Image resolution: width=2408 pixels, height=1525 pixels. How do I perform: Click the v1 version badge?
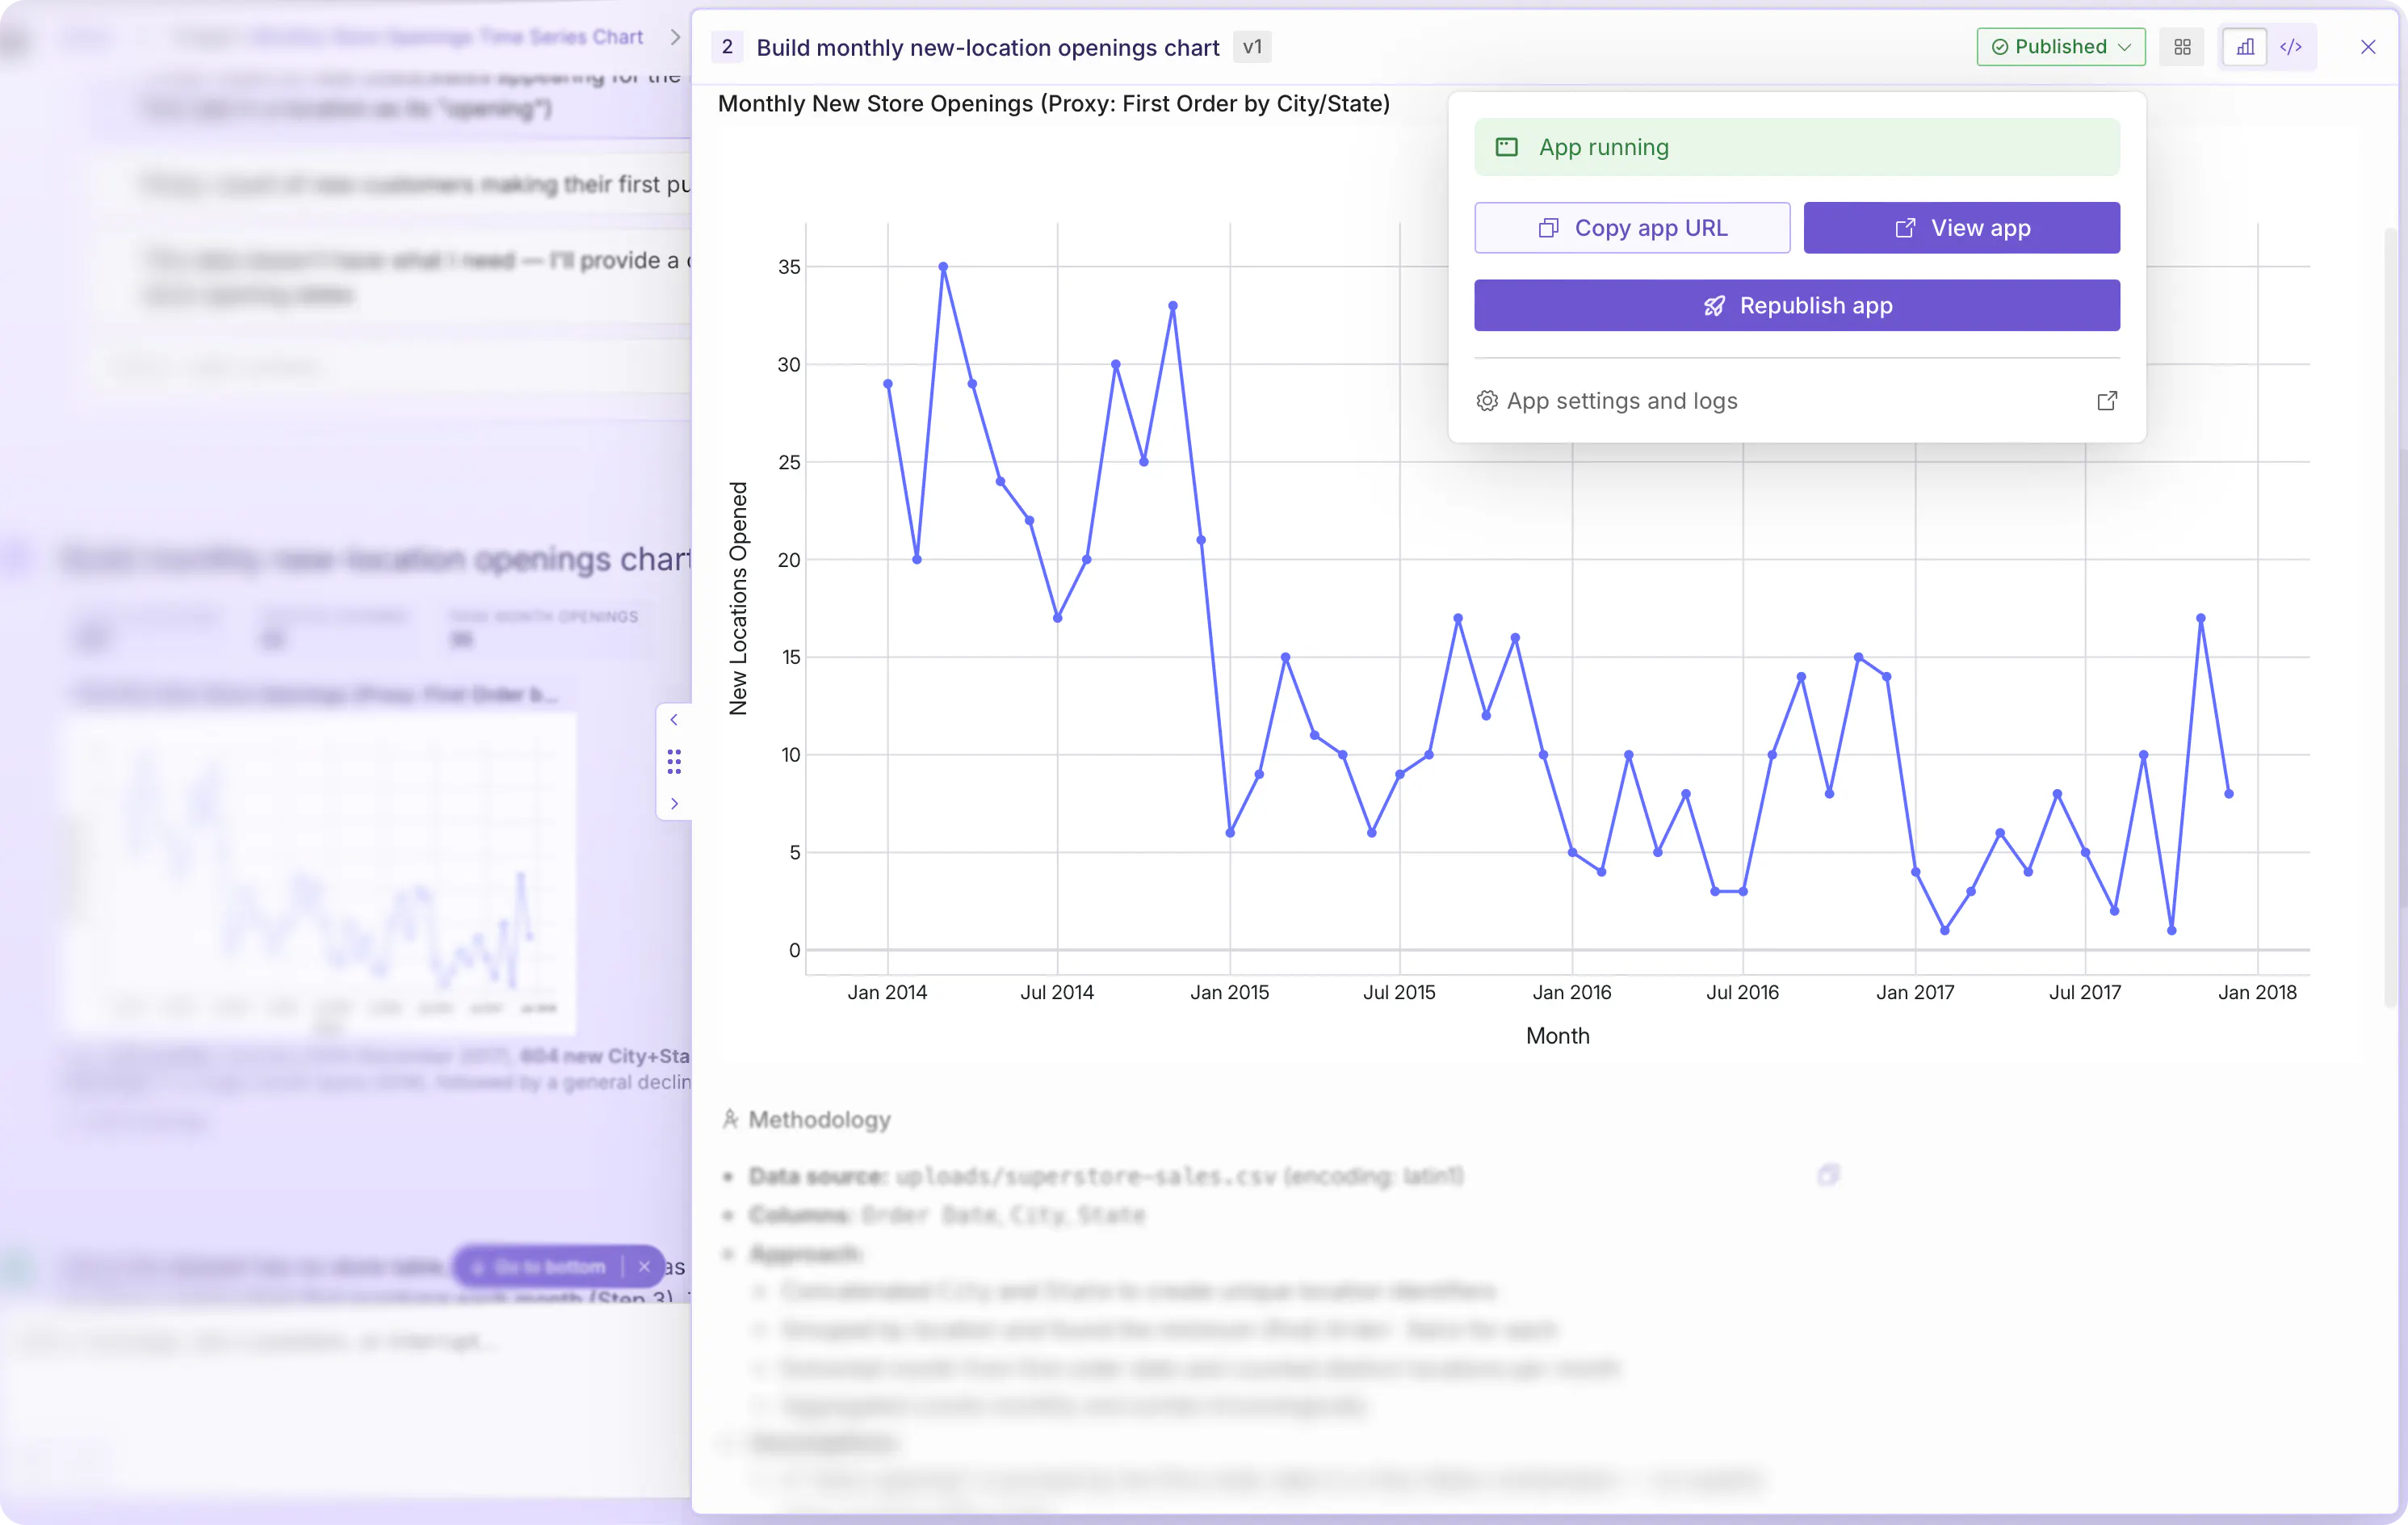[x=1252, y=47]
